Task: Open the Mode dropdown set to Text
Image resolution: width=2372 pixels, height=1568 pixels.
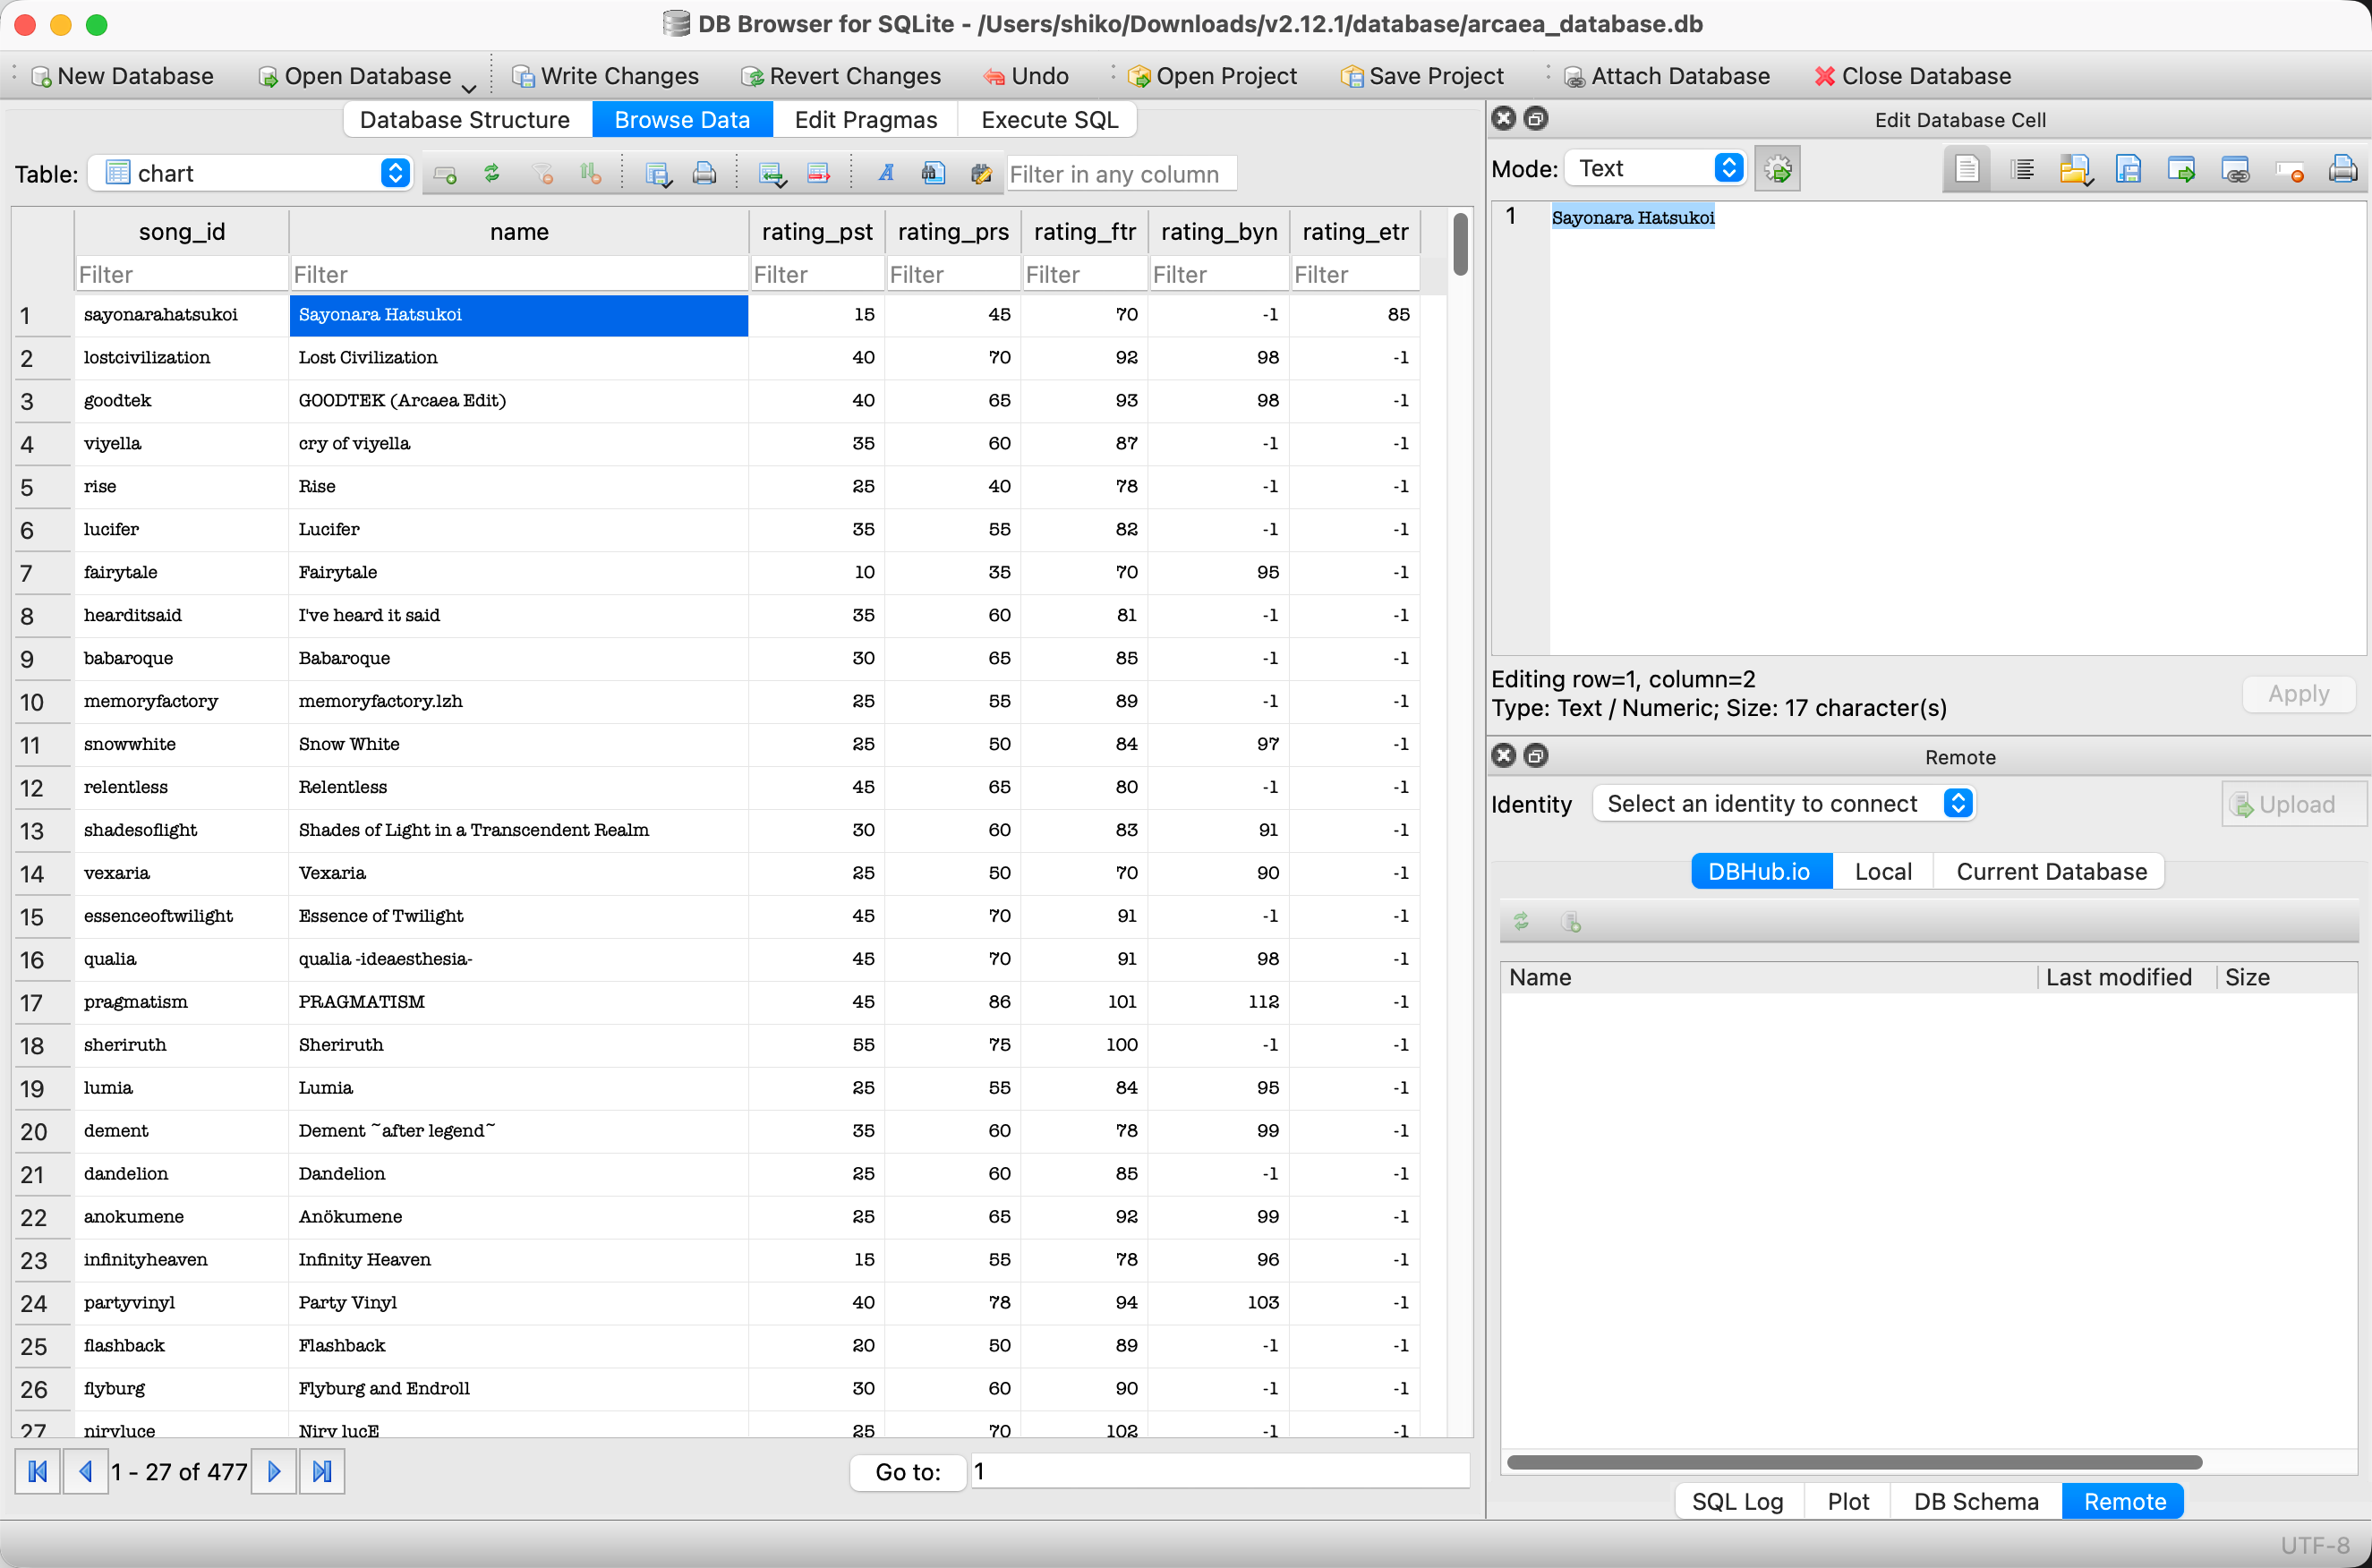Action: [x=1655, y=168]
